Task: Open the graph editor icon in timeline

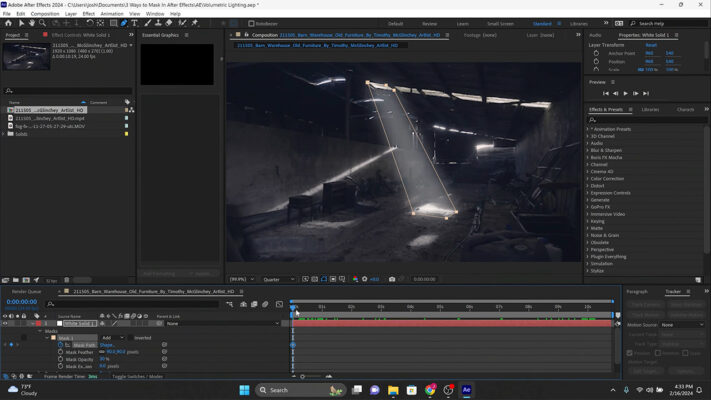Action: [x=279, y=304]
